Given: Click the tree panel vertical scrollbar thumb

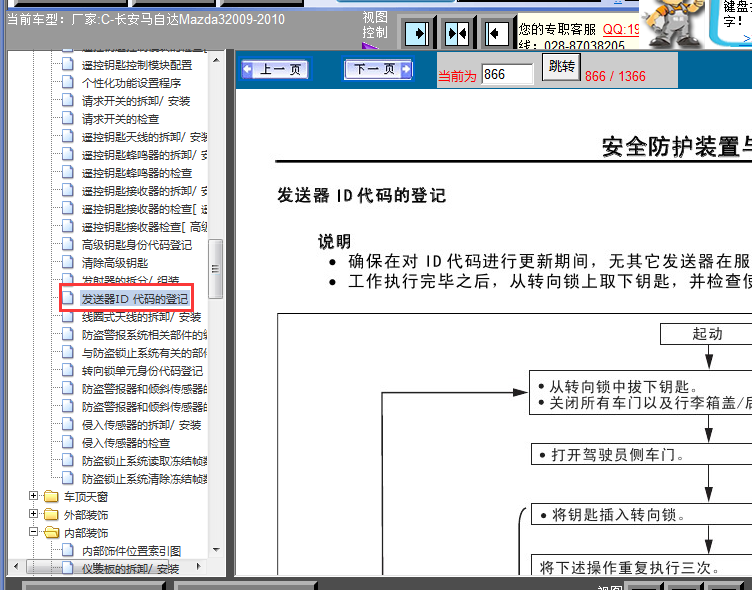Looking at the screenshot, I should tap(215, 268).
